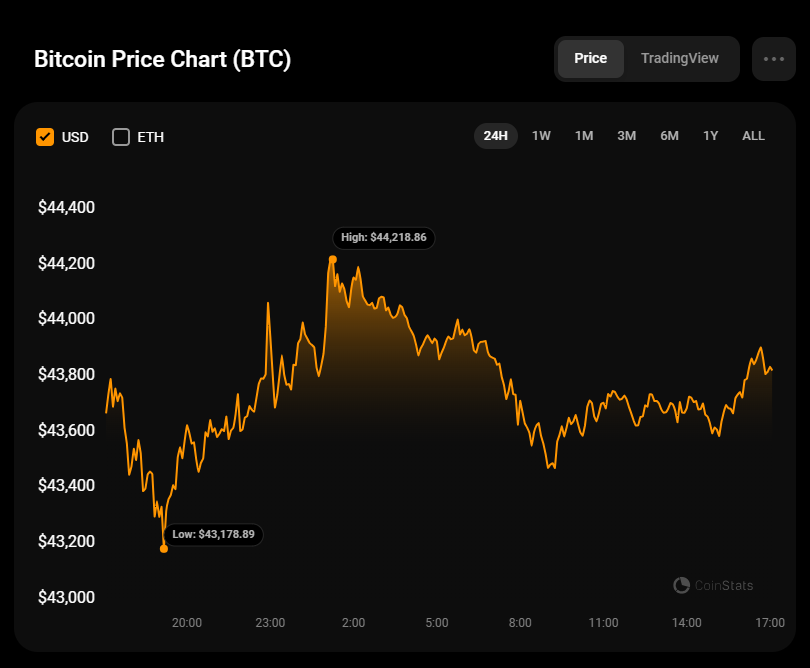810x668 pixels.
Task: Select the 24H time range
Action: coord(495,136)
